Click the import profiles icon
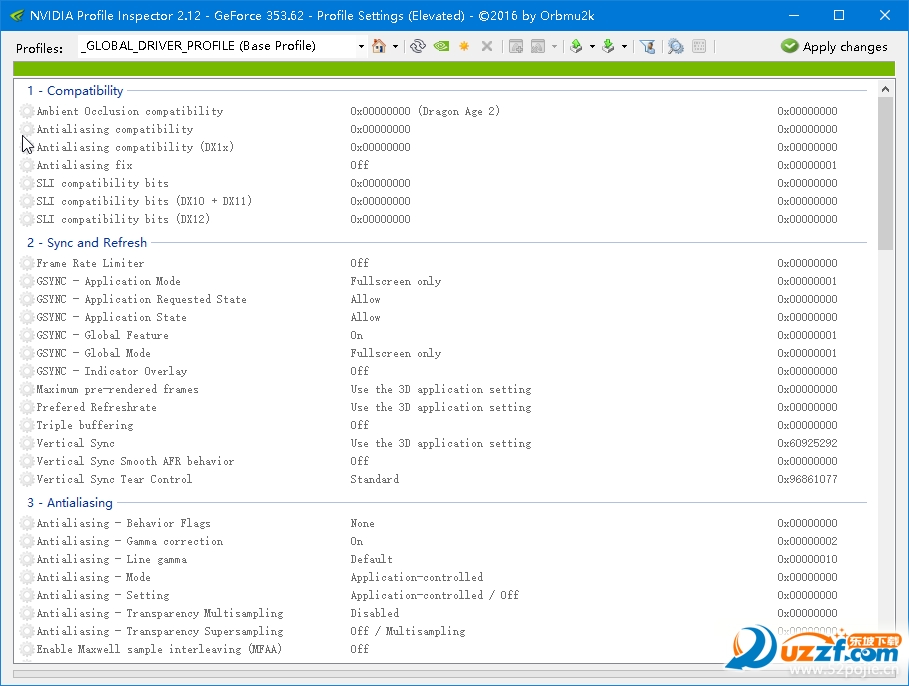Viewport: 909px width, 686px height. tap(608, 46)
